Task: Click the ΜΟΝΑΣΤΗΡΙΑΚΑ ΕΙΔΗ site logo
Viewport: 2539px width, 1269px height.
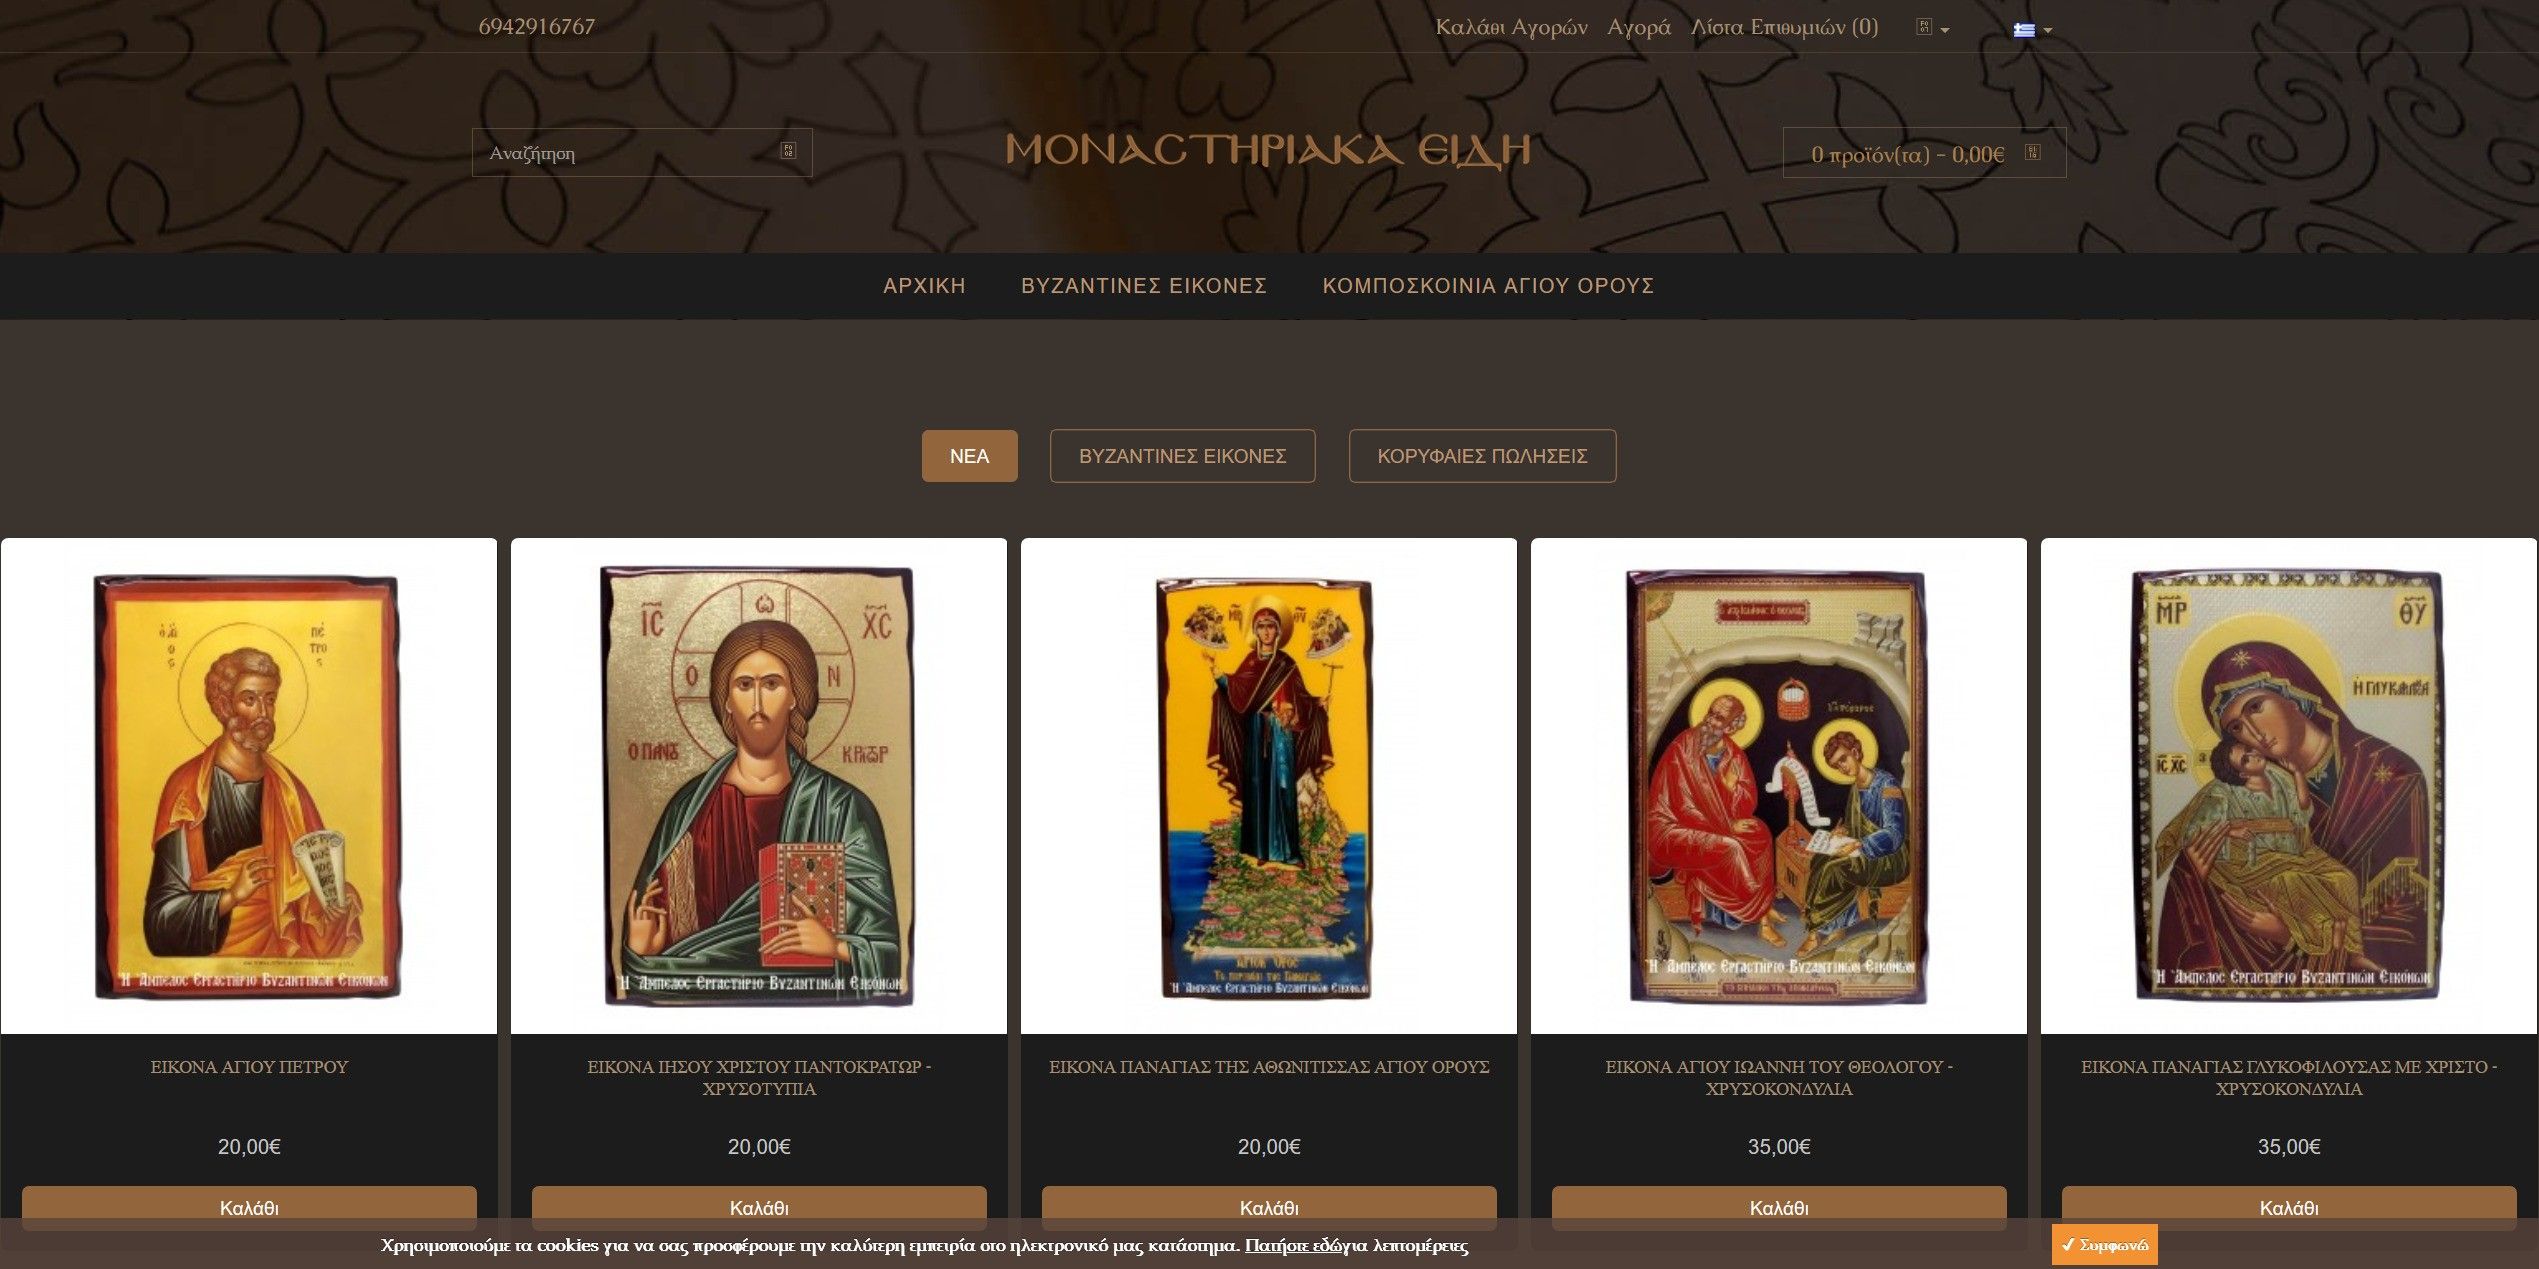Action: (1268, 150)
